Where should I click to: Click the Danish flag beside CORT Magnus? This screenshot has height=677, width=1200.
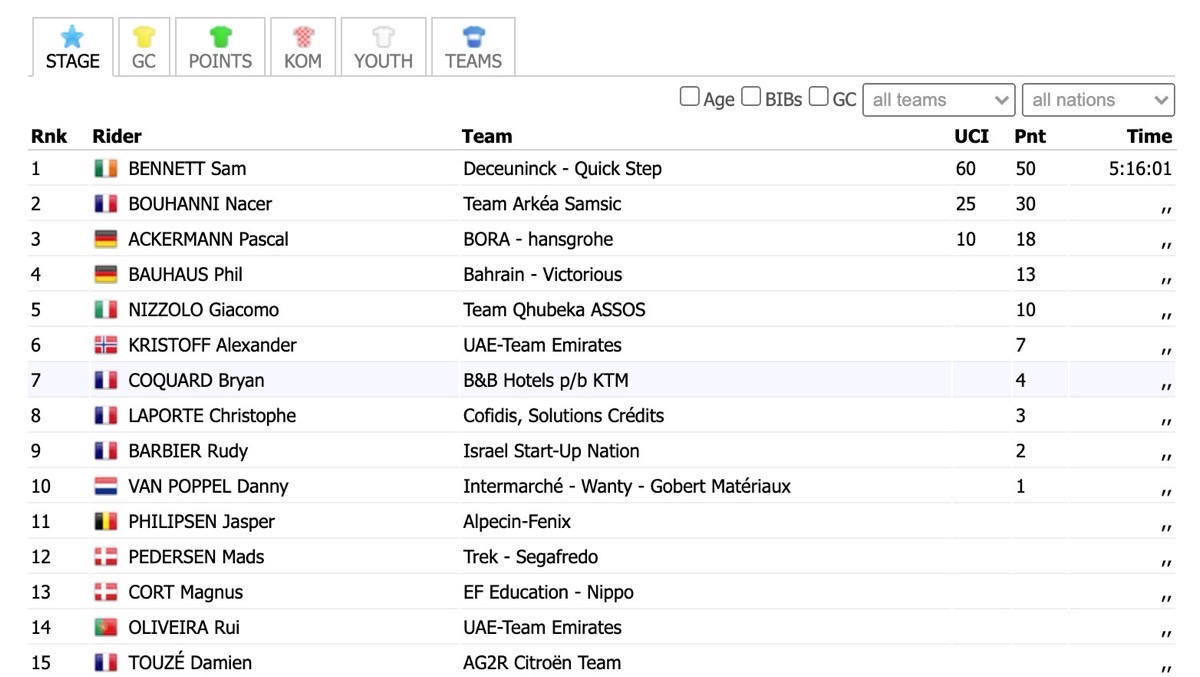click(x=106, y=592)
